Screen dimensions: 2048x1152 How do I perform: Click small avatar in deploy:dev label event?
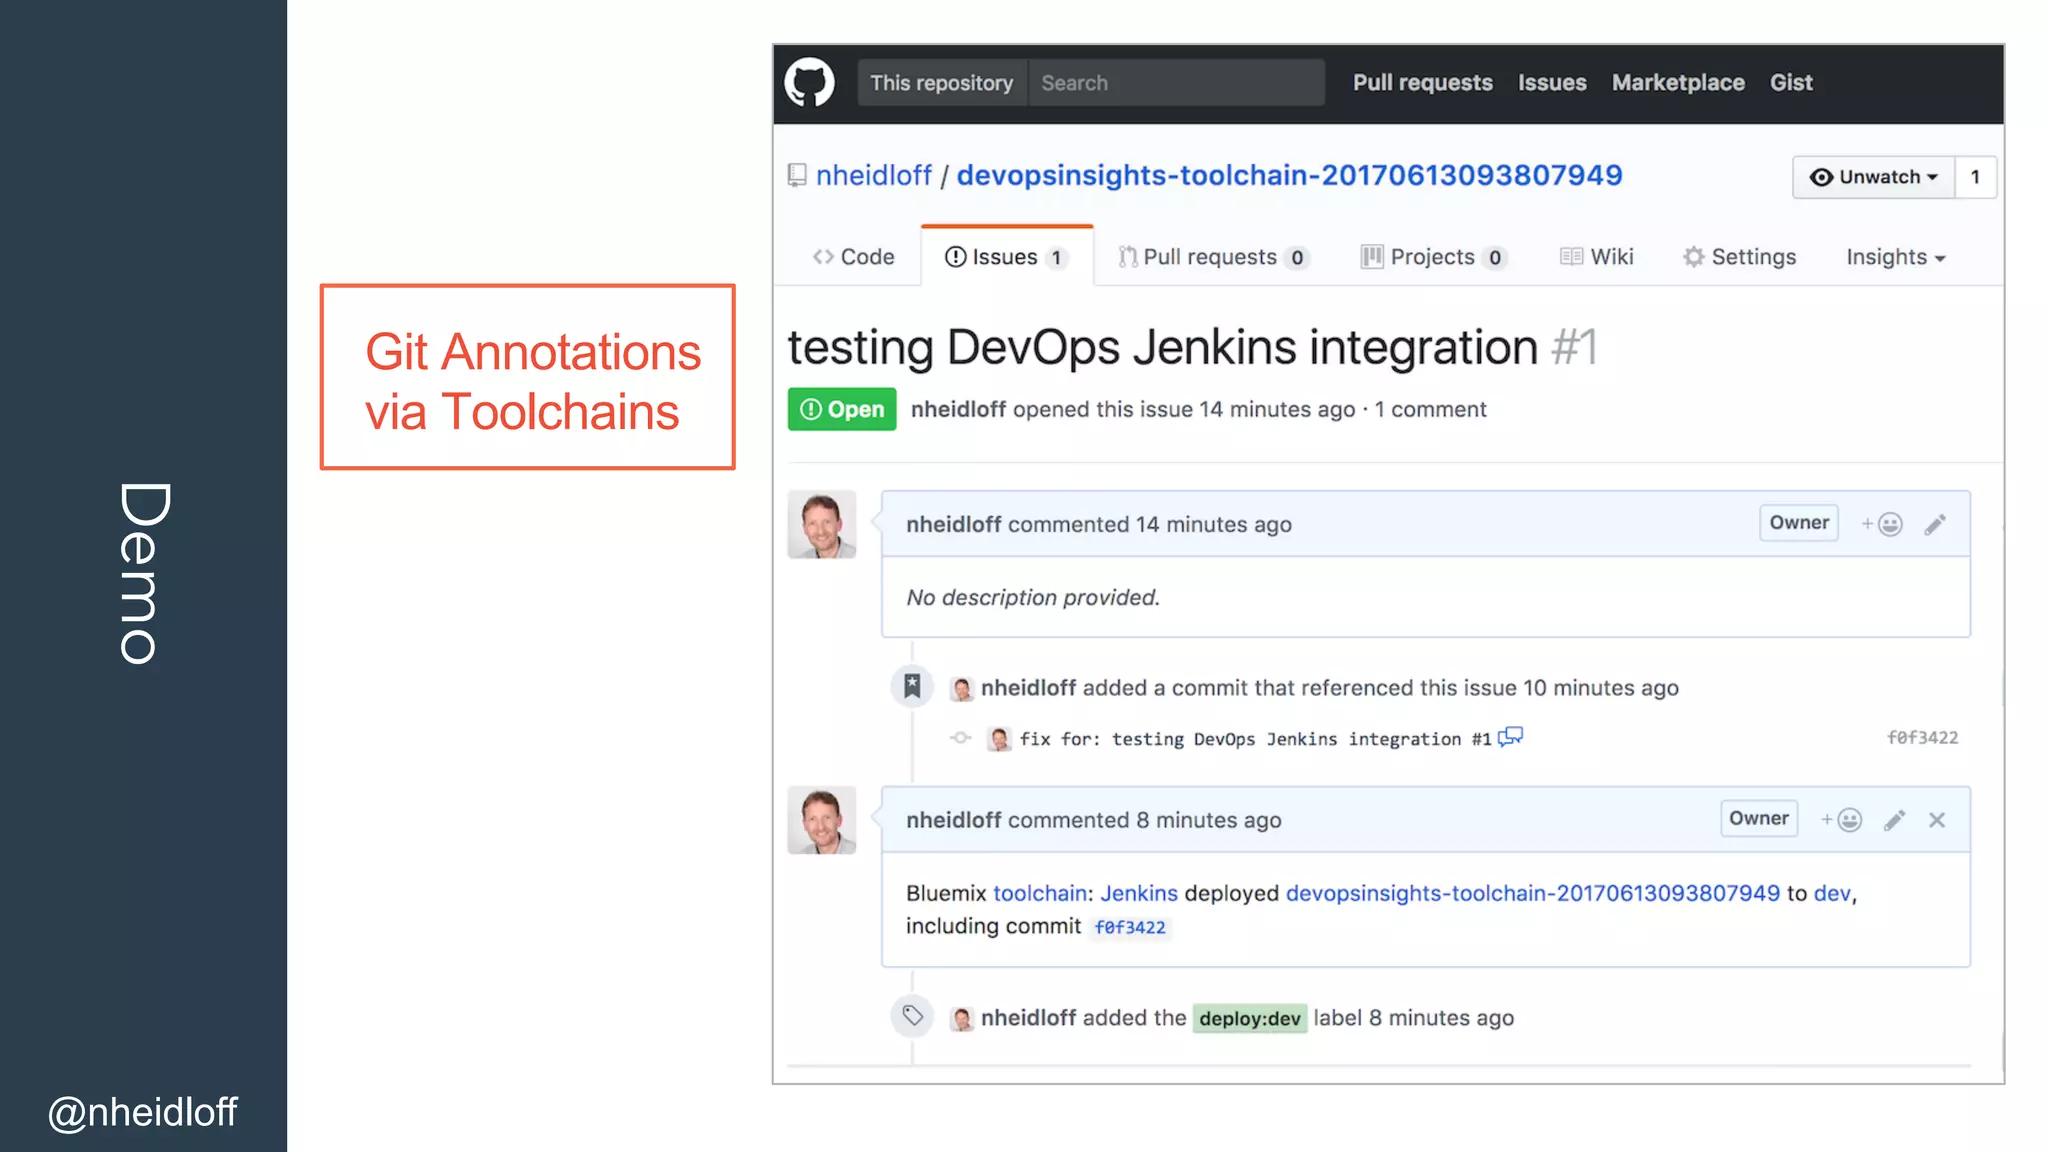coord(962,1018)
